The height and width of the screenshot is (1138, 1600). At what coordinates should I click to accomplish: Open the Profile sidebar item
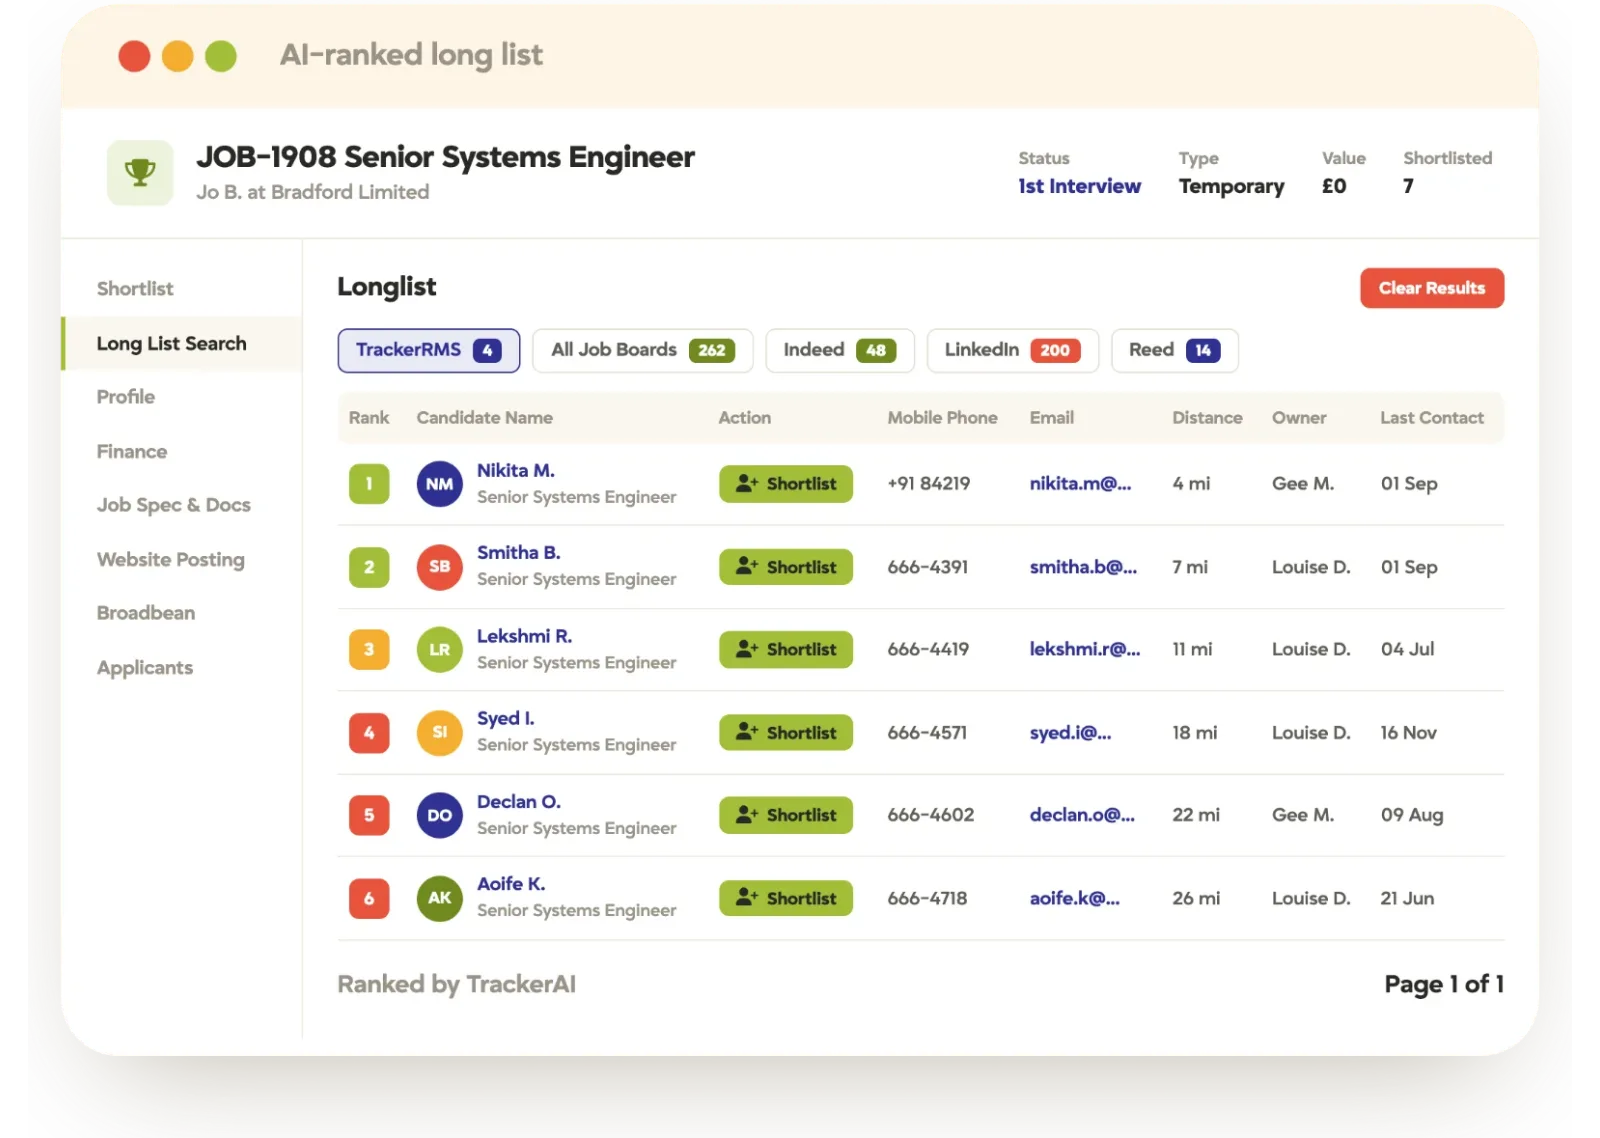[x=126, y=397]
